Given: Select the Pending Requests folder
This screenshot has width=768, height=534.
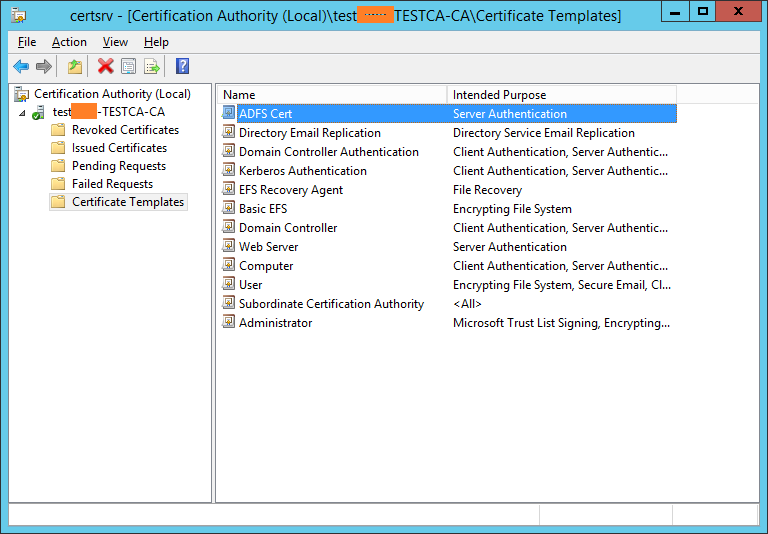Looking at the screenshot, I should (118, 166).
